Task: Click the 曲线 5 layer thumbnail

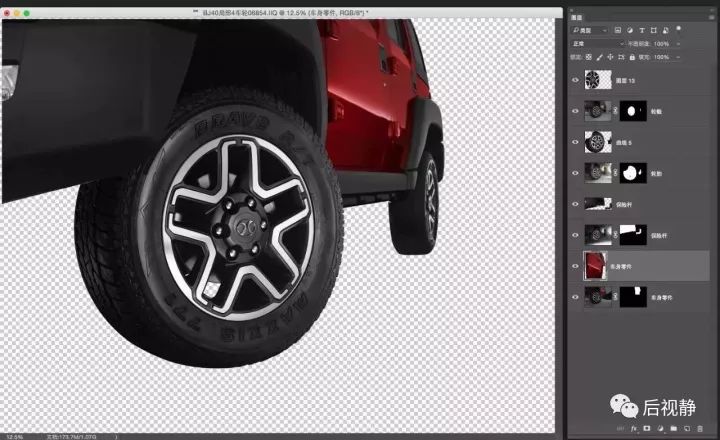Action: pos(598,142)
